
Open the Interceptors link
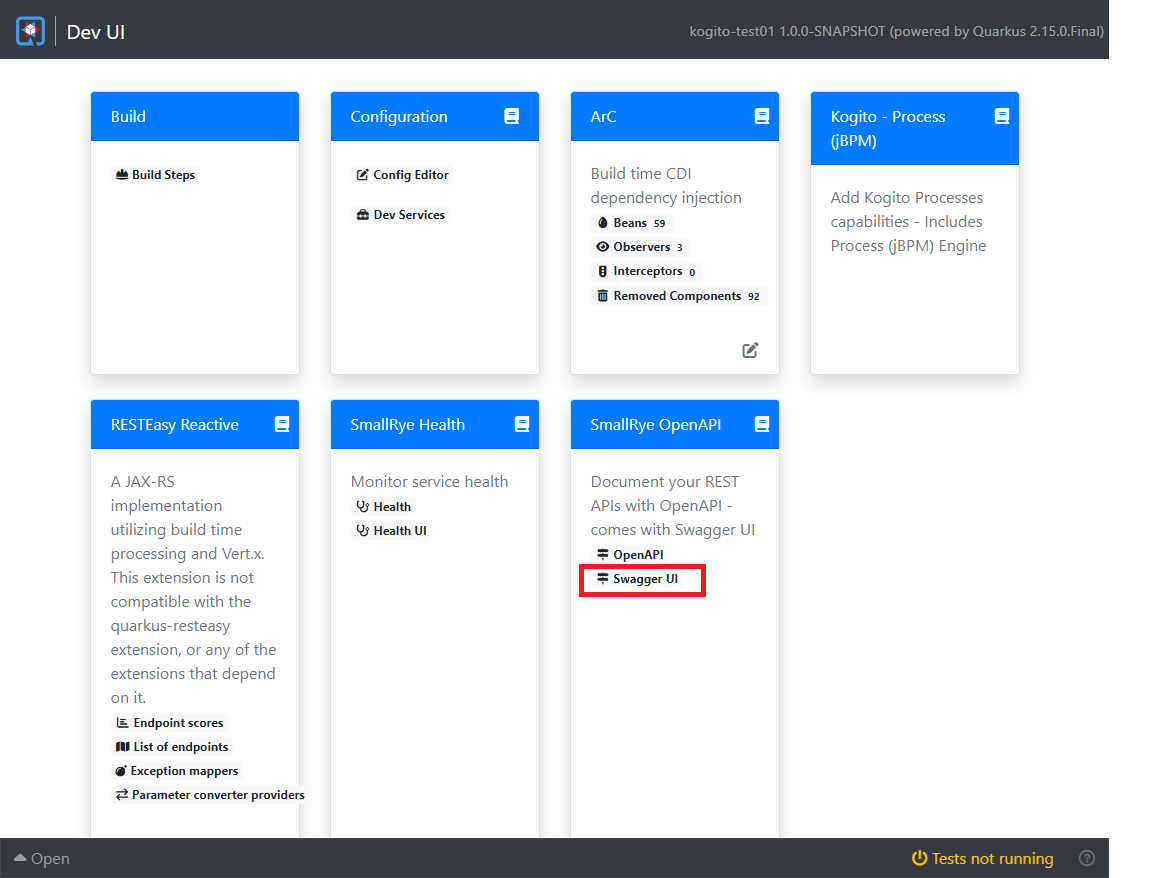(x=647, y=271)
